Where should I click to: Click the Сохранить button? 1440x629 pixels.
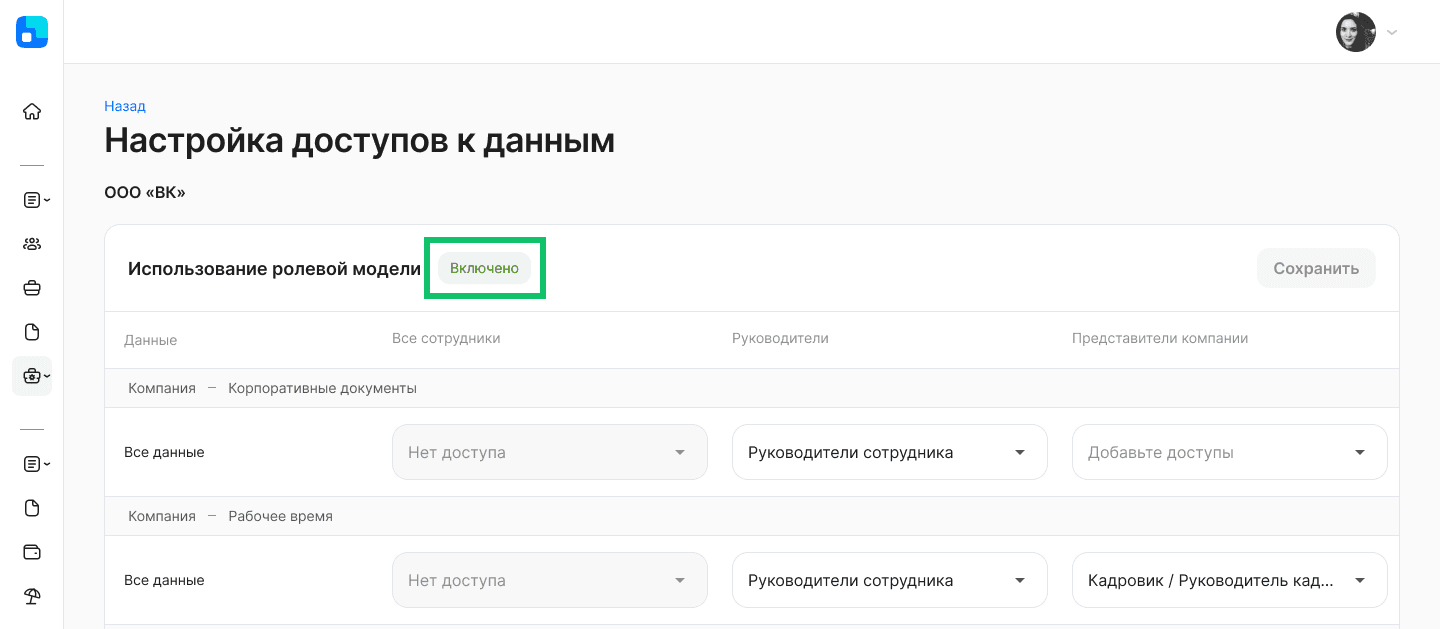click(1316, 268)
